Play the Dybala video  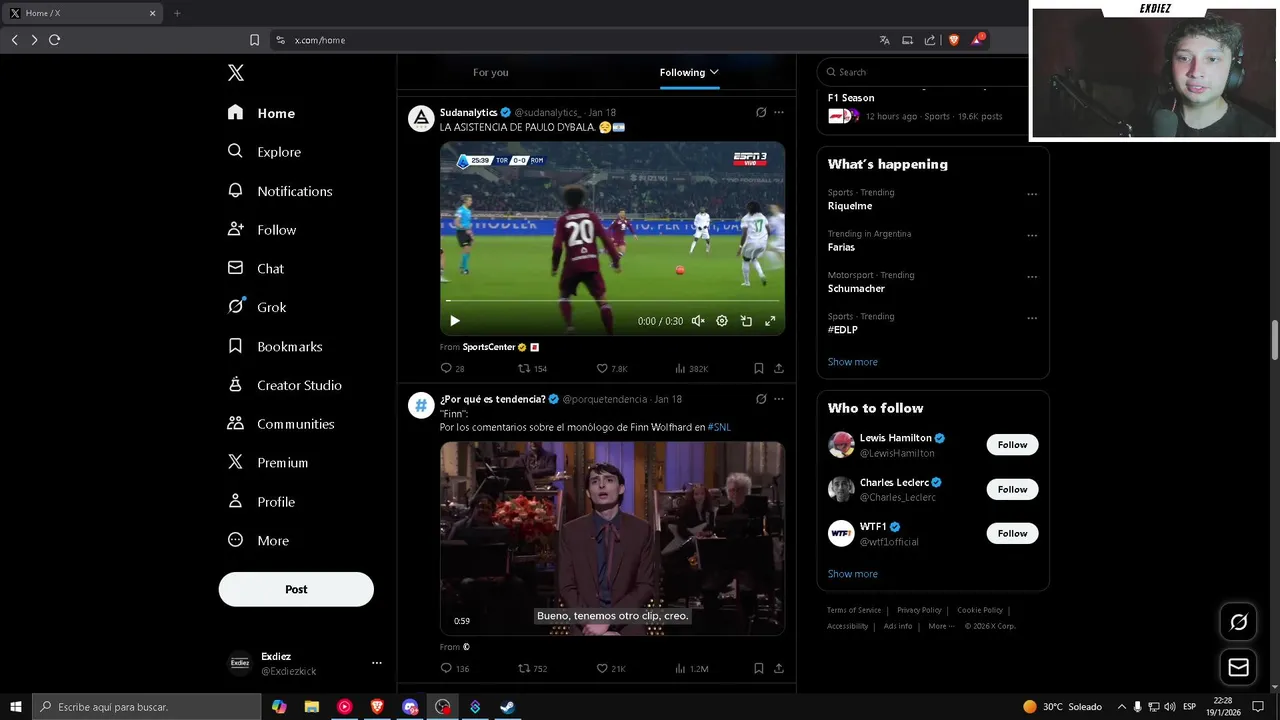point(454,321)
